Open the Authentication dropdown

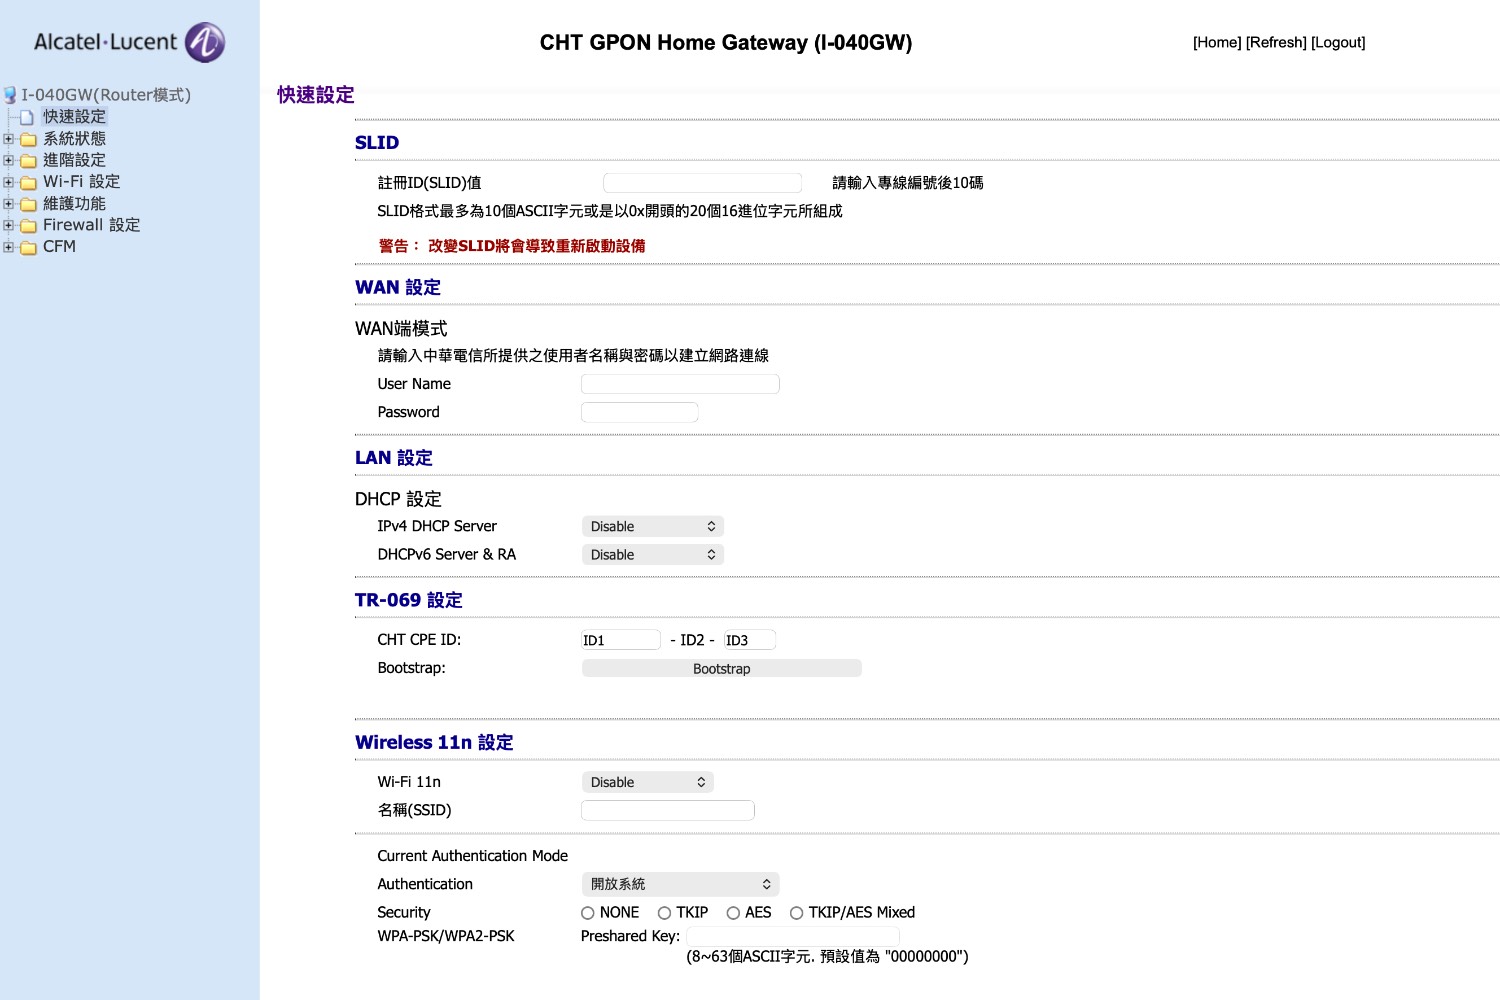(680, 885)
